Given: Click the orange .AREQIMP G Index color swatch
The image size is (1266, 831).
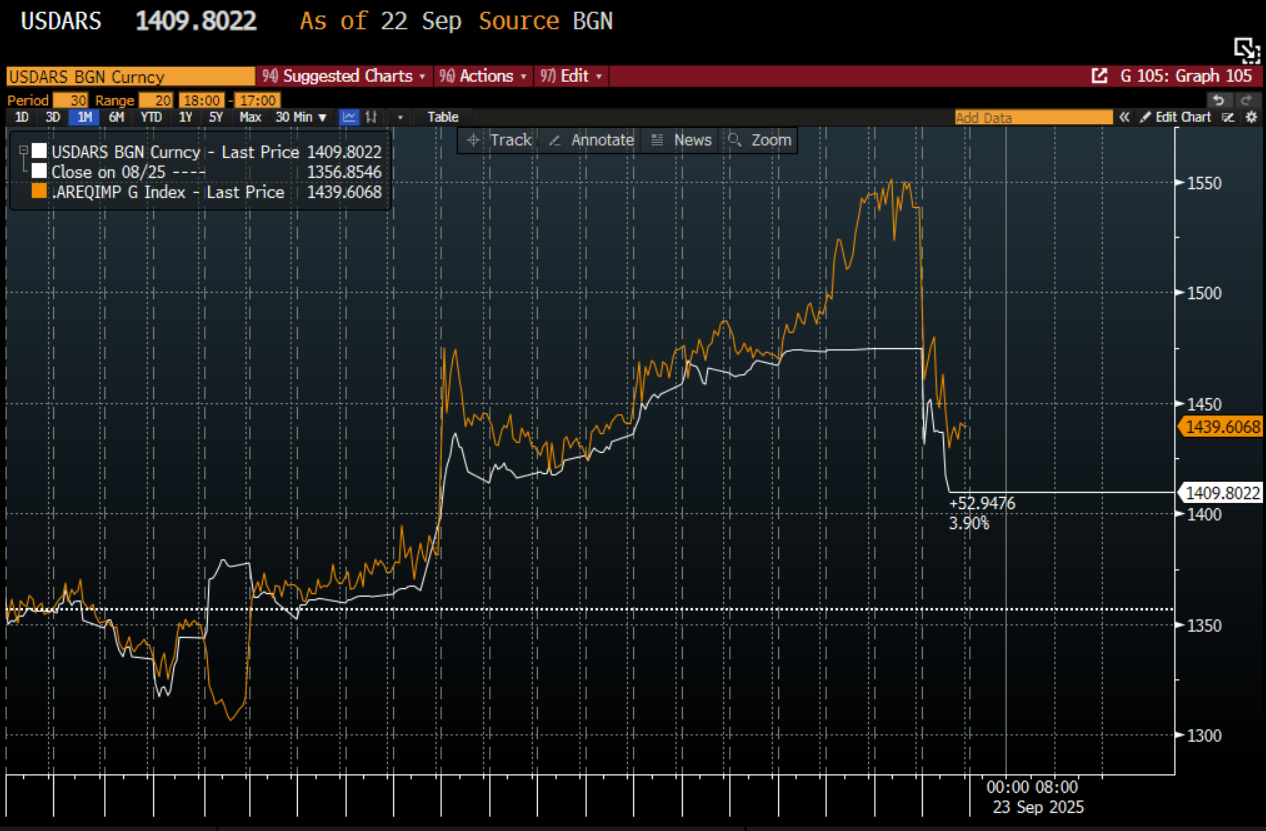Looking at the screenshot, I should pyautogui.click(x=39, y=192).
